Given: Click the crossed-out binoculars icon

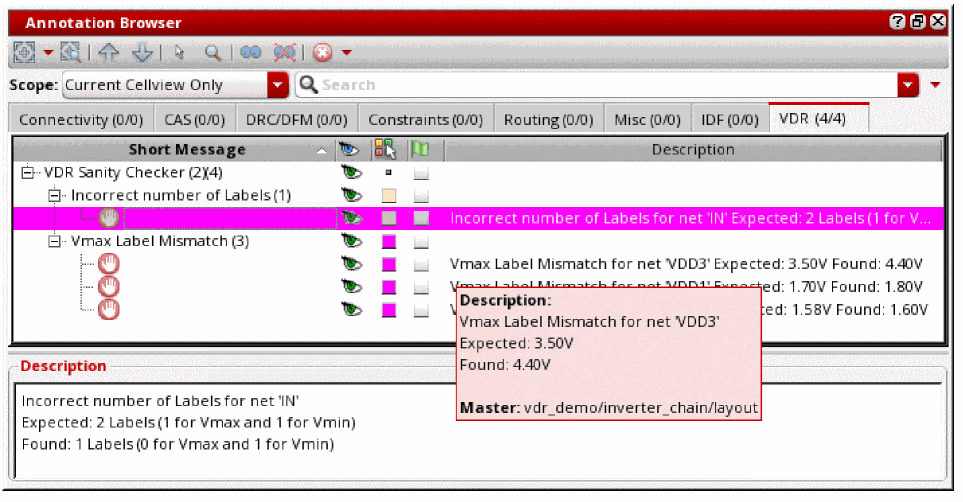Looking at the screenshot, I should click(284, 52).
